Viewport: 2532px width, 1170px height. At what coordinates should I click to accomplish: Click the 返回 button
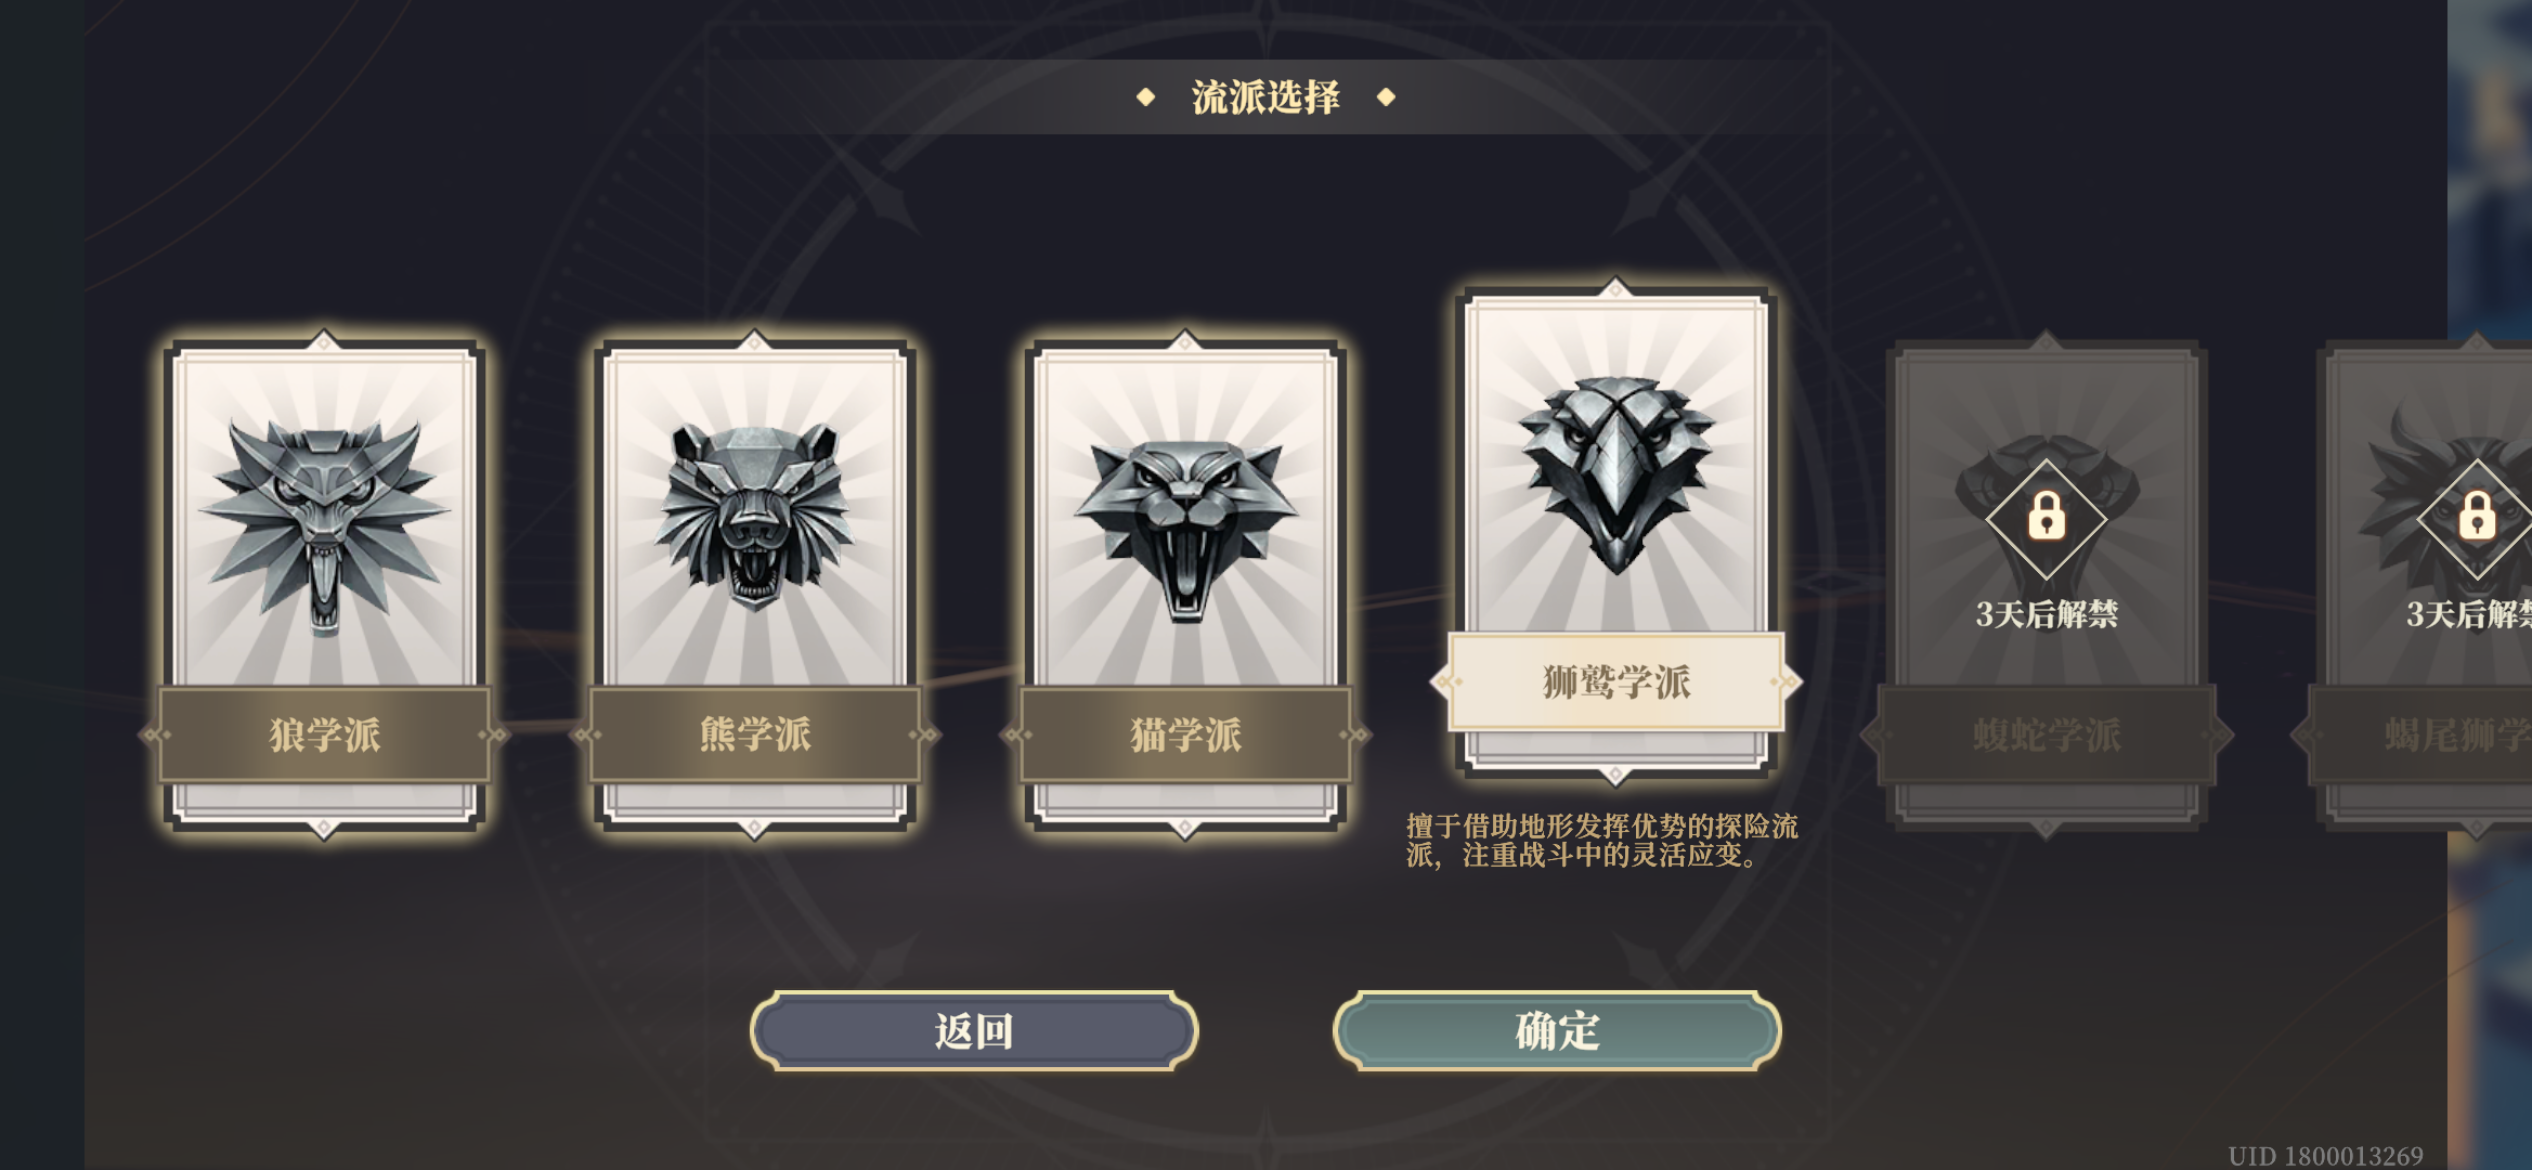974,1031
